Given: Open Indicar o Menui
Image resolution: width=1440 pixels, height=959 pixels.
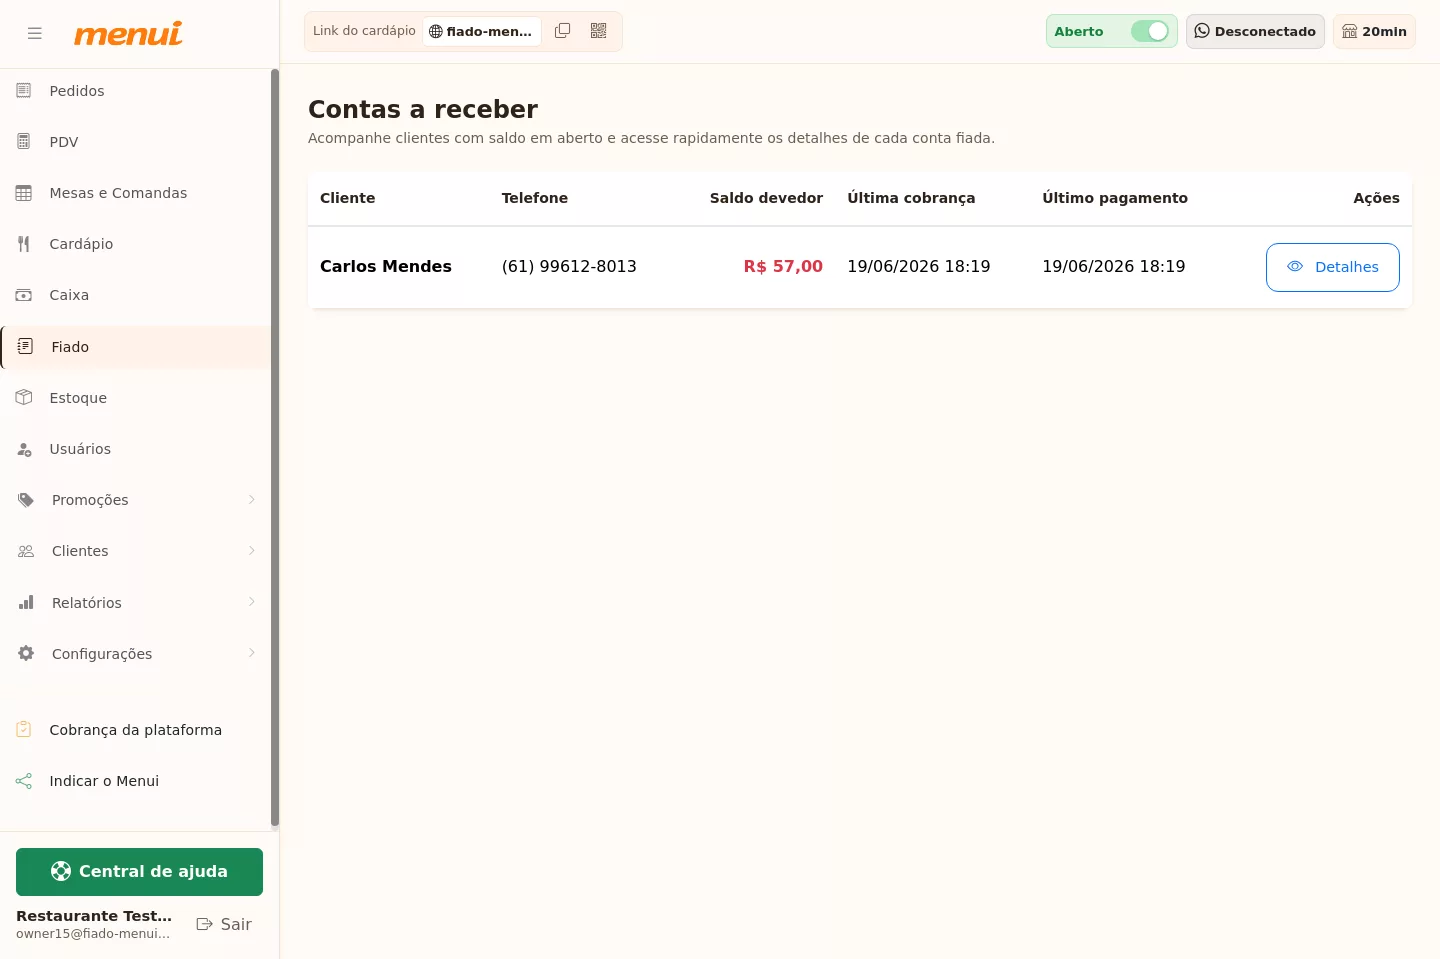Looking at the screenshot, I should pos(136,780).
